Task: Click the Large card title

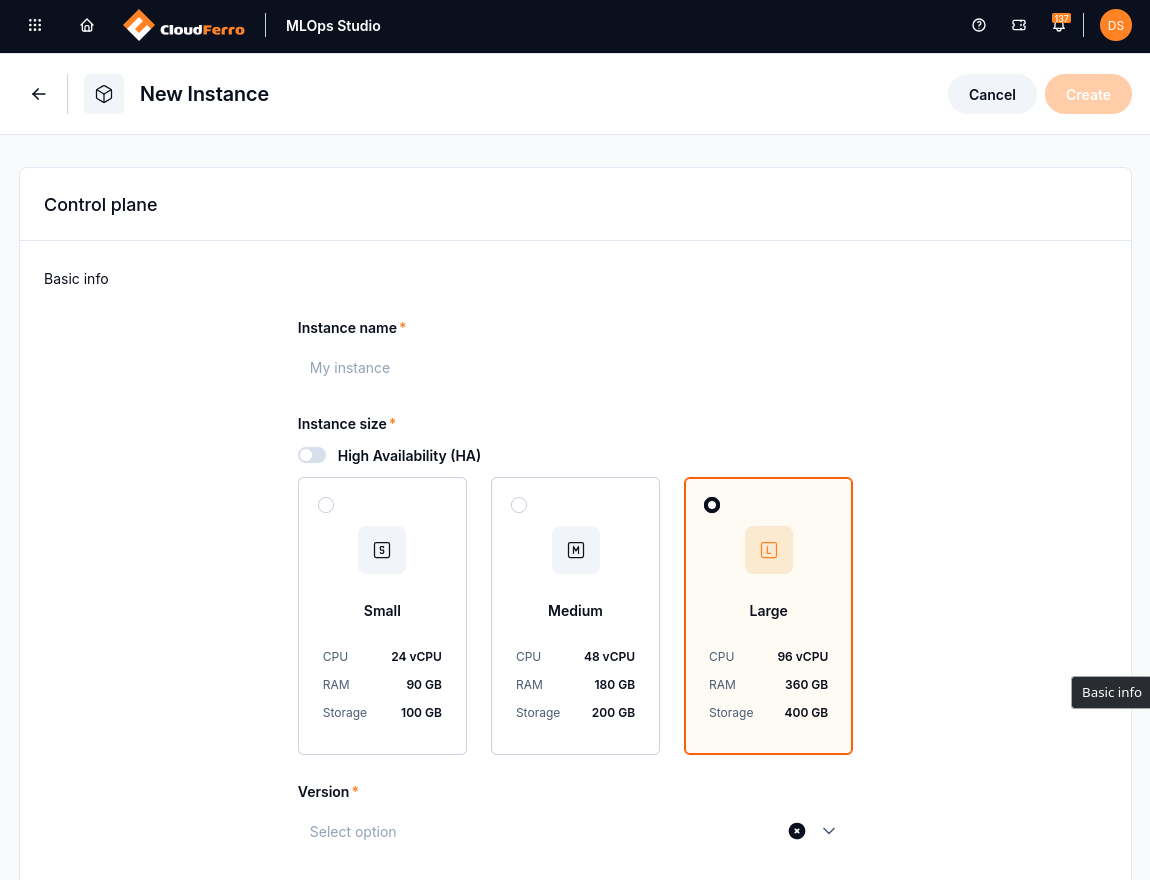Action: [768, 611]
